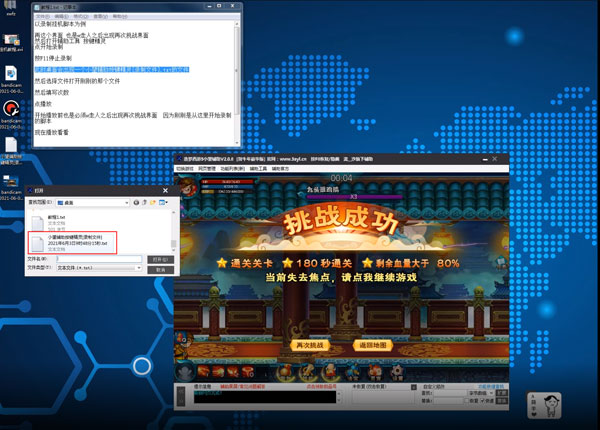Select the 小董辅助按键精灵 recorded script file
Viewport: 600px width, 430px height.
coord(73,243)
